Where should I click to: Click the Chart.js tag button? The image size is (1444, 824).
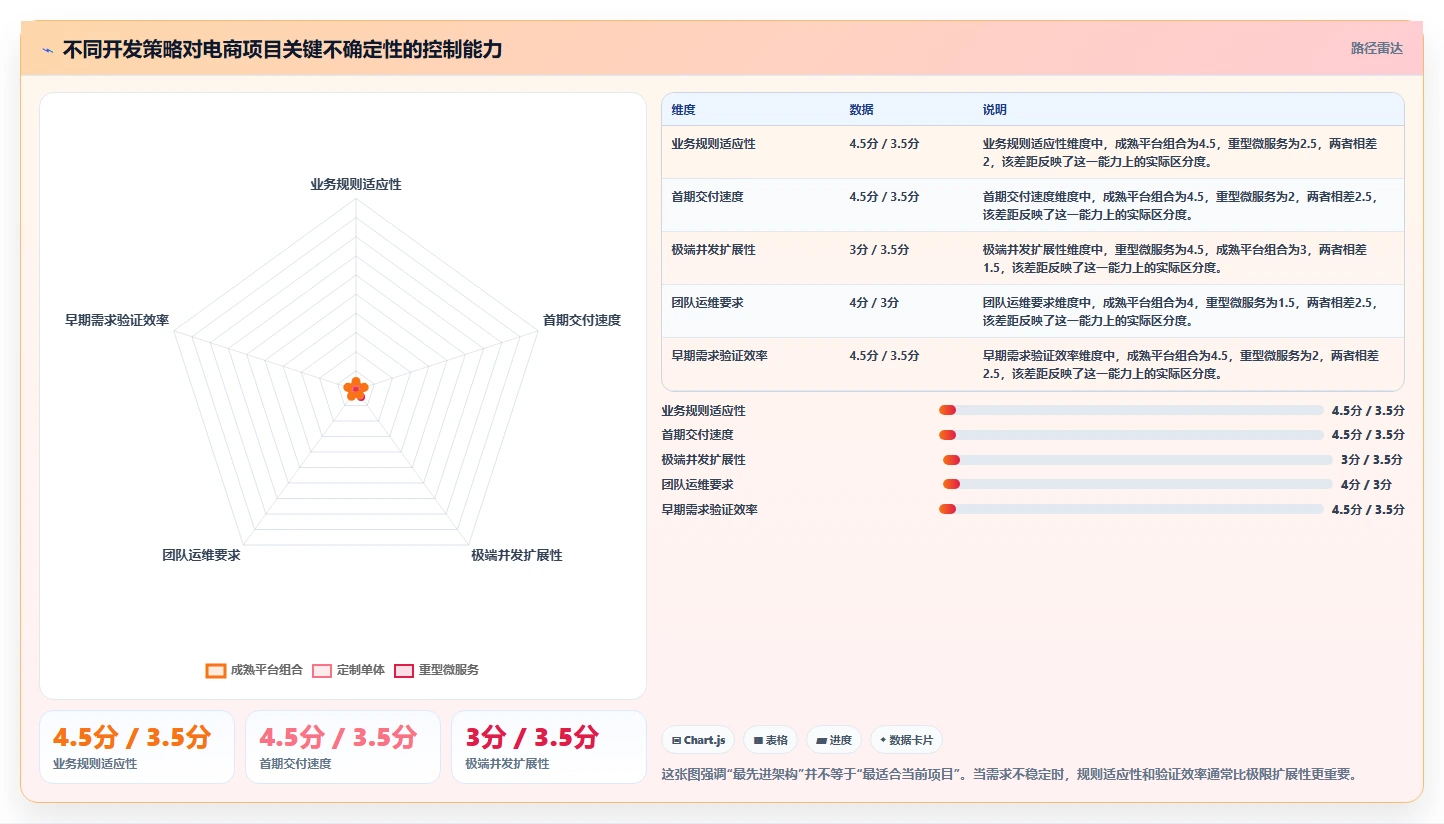pos(698,740)
